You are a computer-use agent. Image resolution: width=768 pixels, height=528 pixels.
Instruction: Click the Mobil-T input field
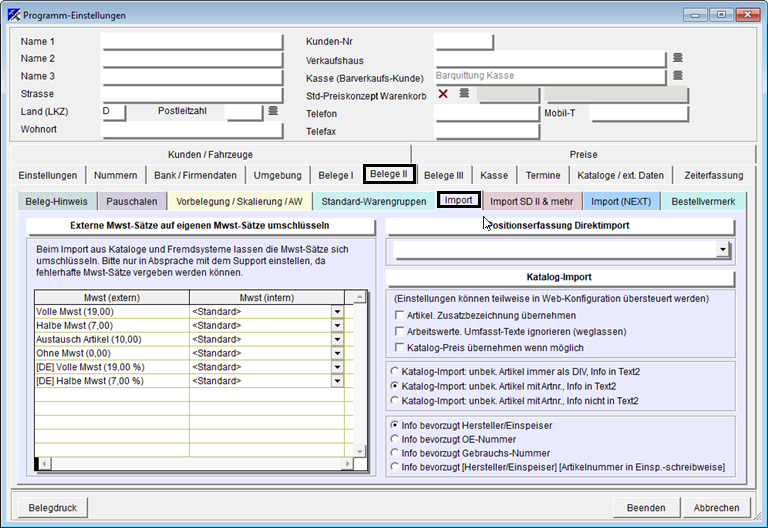tap(639, 114)
